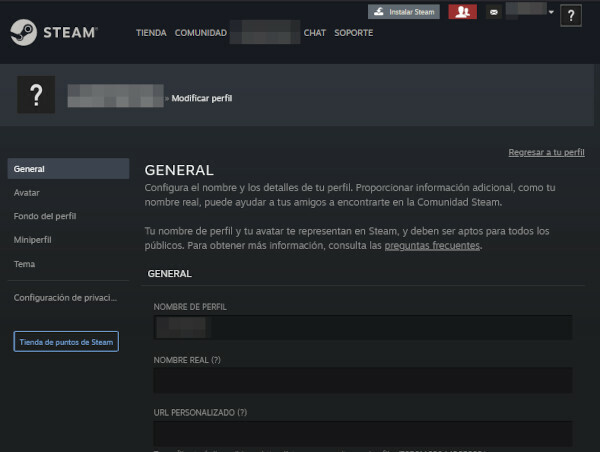Image resolution: width=600 pixels, height=452 pixels.
Task: Click the Instalar Steam button
Action: tap(404, 12)
